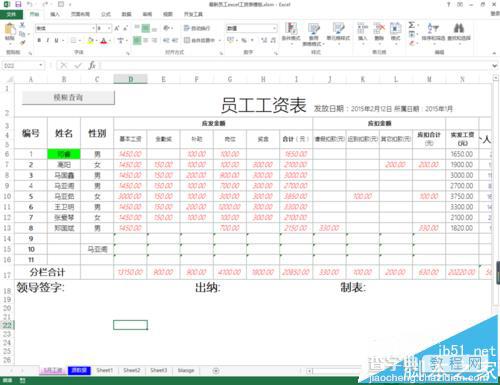500x385 pixels.
Task: Redo the last undone action
Action: pos(44,4)
